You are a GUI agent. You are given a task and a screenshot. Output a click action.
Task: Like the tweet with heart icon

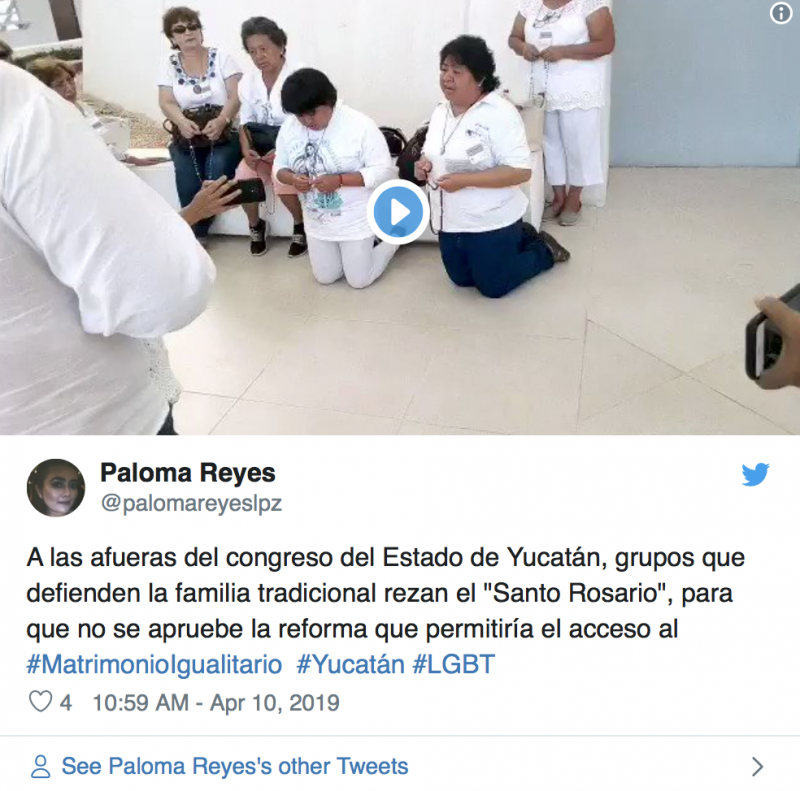click(x=40, y=702)
